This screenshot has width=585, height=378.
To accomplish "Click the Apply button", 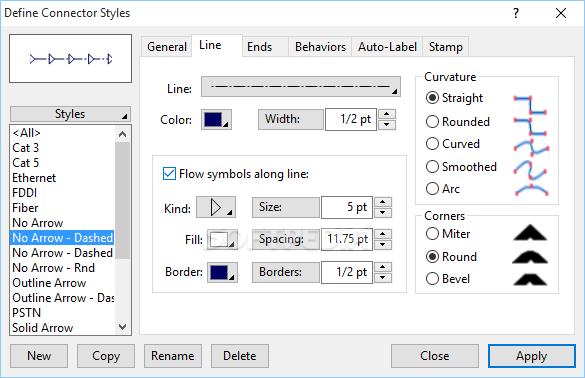I will [532, 356].
